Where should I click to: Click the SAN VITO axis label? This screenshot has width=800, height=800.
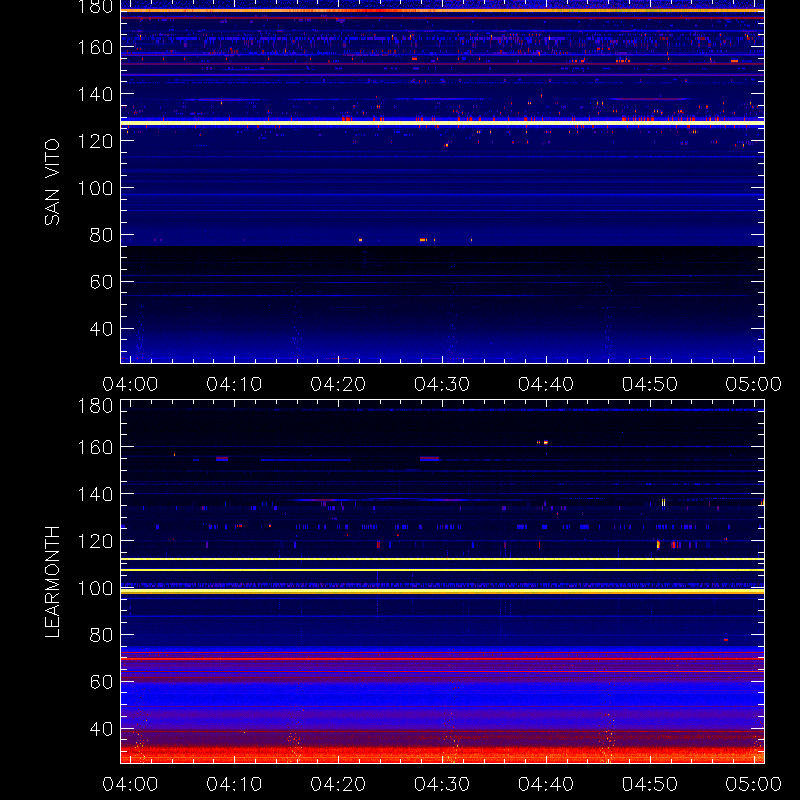[52, 182]
